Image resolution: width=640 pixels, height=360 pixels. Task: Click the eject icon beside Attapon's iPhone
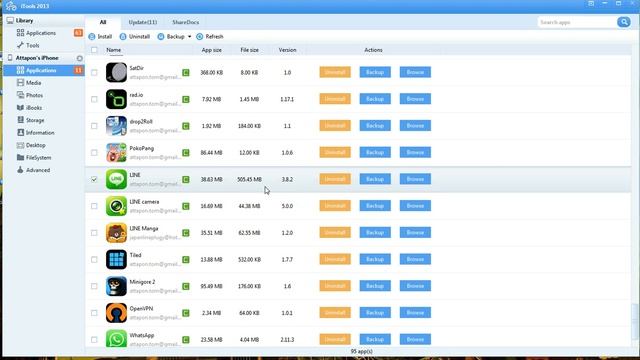[x=80, y=58]
